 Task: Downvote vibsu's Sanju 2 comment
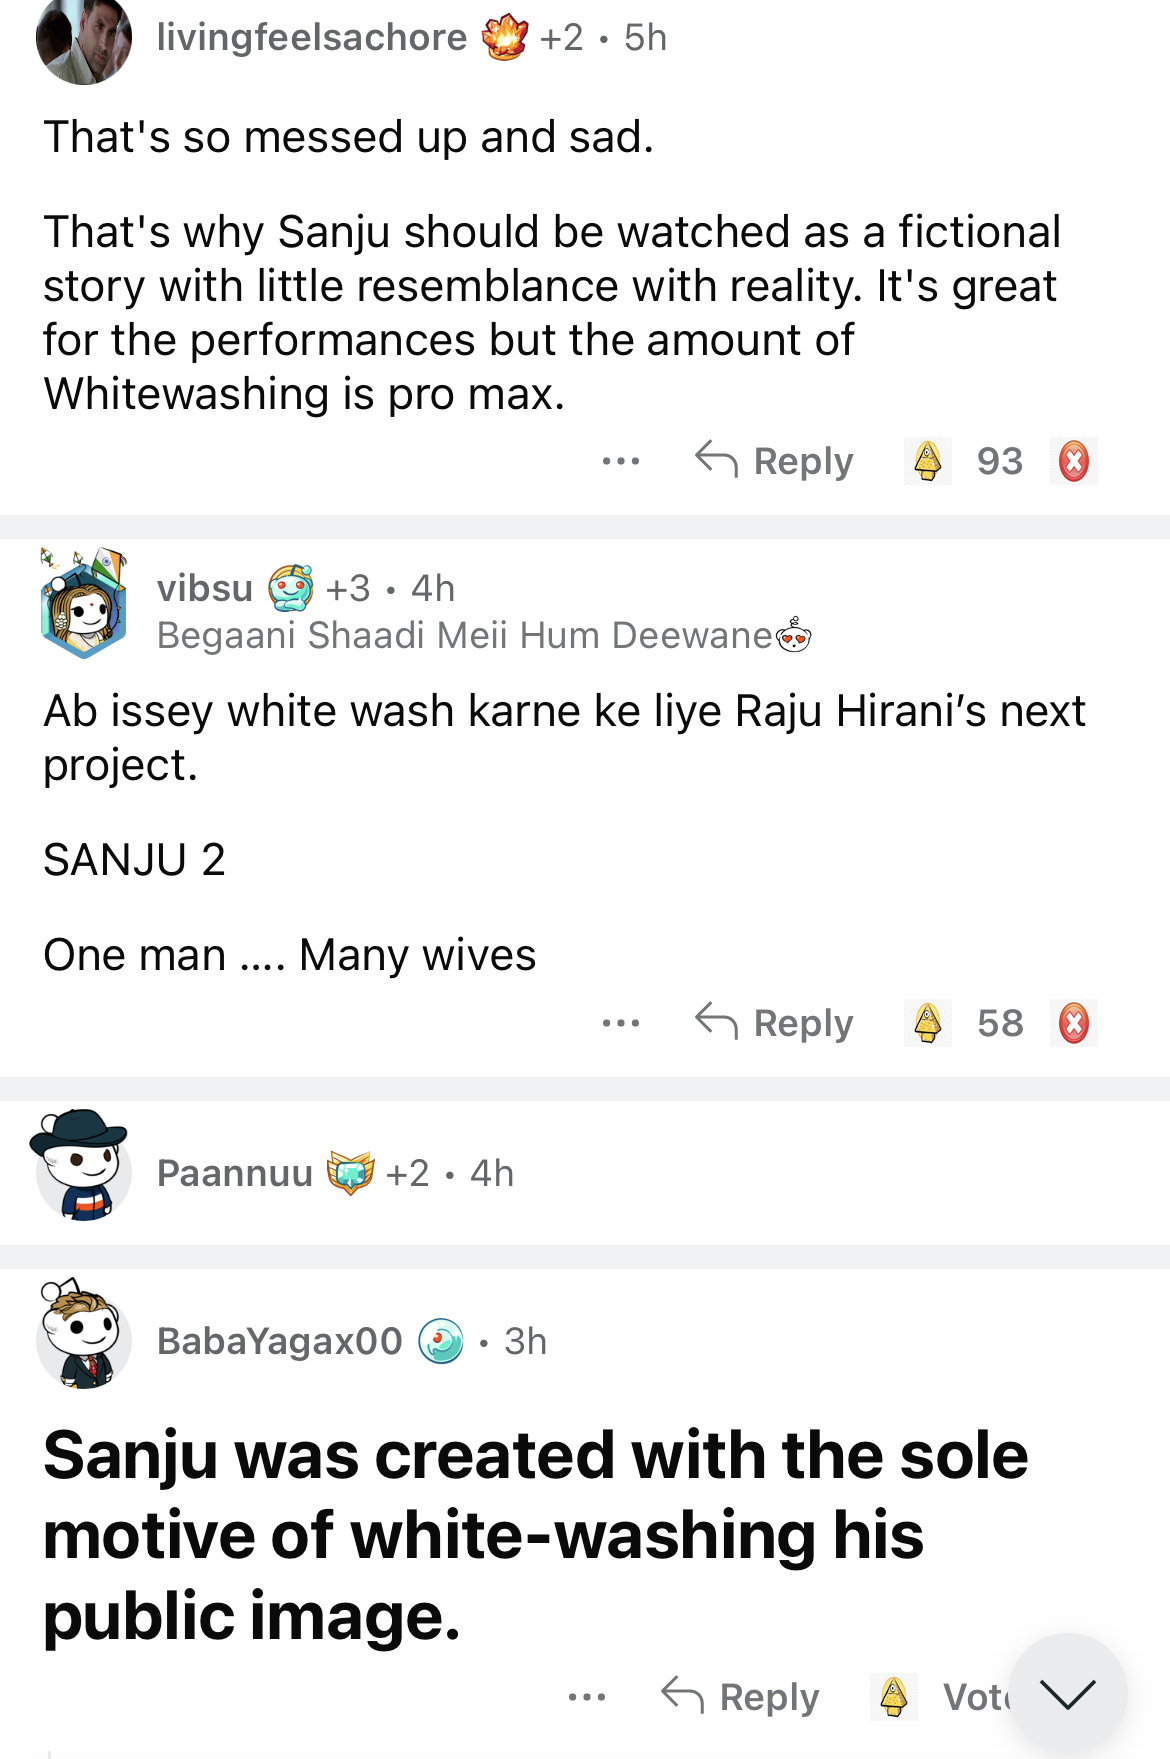click(x=1073, y=1023)
